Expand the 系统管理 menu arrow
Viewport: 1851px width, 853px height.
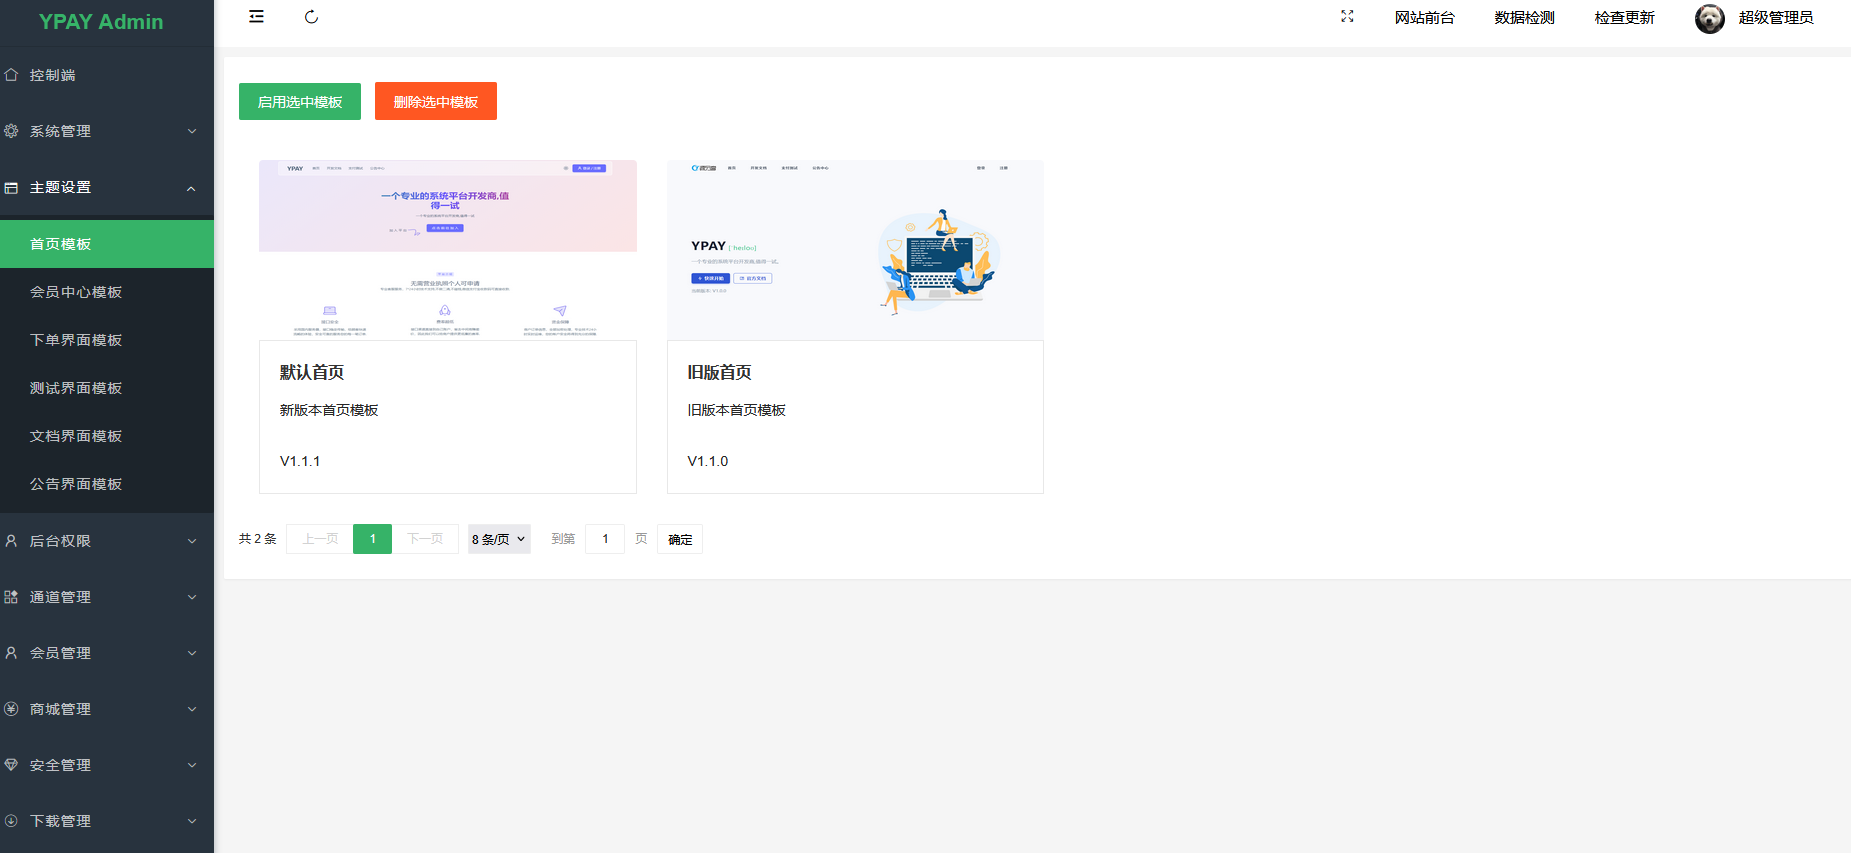pyautogui.click(x=192, y=131)
